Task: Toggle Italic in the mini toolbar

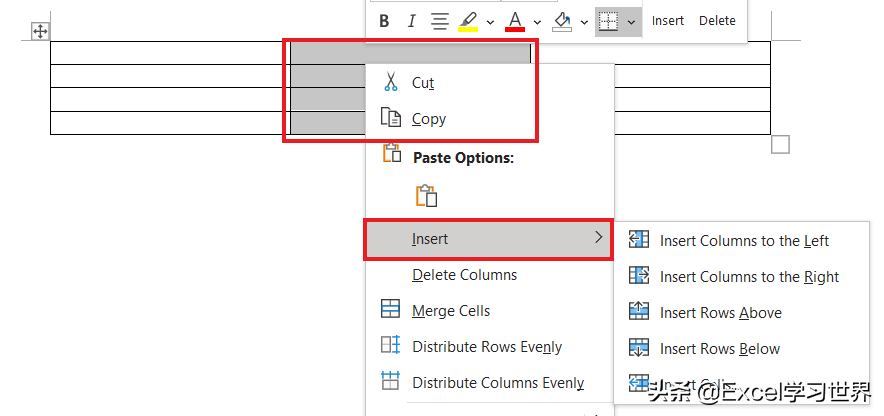Action: tap(411, 21)
